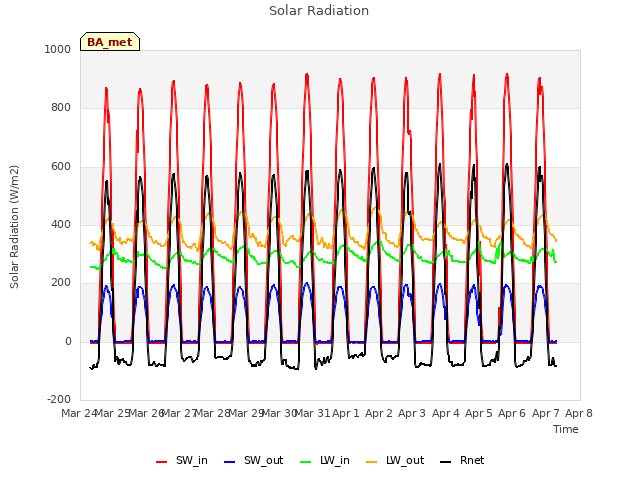Click the blue SW_out legend swatch
The width and height of the screenshot is (640, 480).
point(230,462)
